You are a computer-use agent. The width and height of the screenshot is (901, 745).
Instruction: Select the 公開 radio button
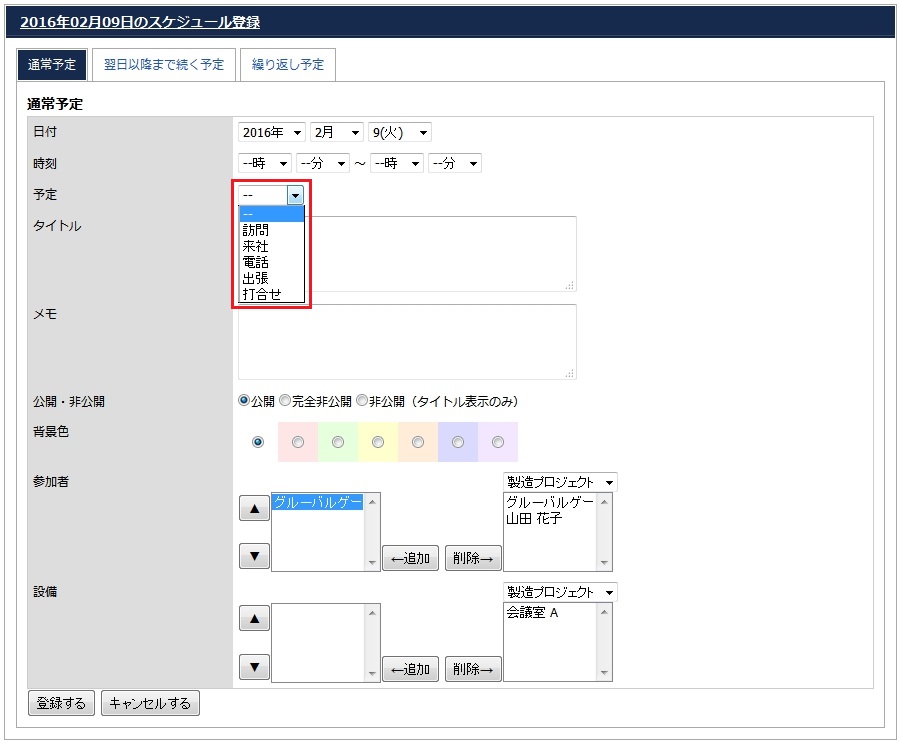pos(244,401)
